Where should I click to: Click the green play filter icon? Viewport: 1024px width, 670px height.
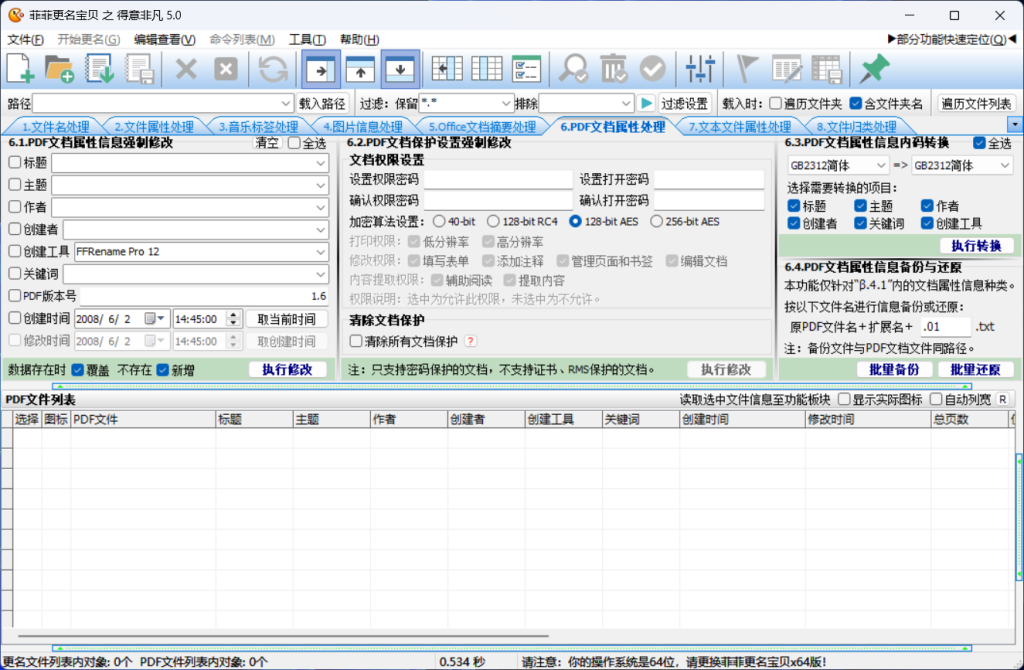[x=646, y=103]
